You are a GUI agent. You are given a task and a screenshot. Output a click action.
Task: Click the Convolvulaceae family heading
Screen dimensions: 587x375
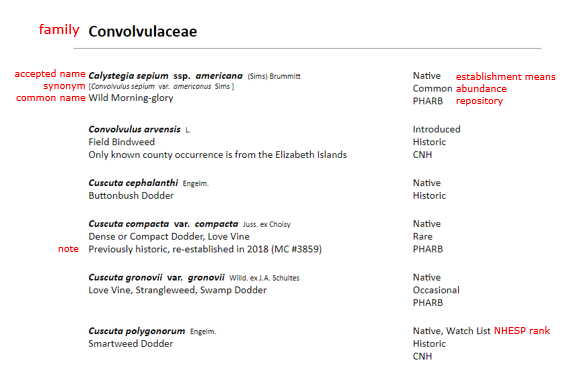[x=143, y=31]
